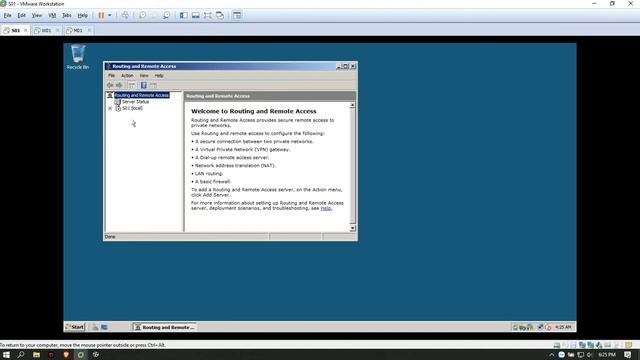Image resolution: width=640 pixels, height=360 pixels.
Task: Pause the virtual machine in VMware toolbar
Action: click(101, 15)
